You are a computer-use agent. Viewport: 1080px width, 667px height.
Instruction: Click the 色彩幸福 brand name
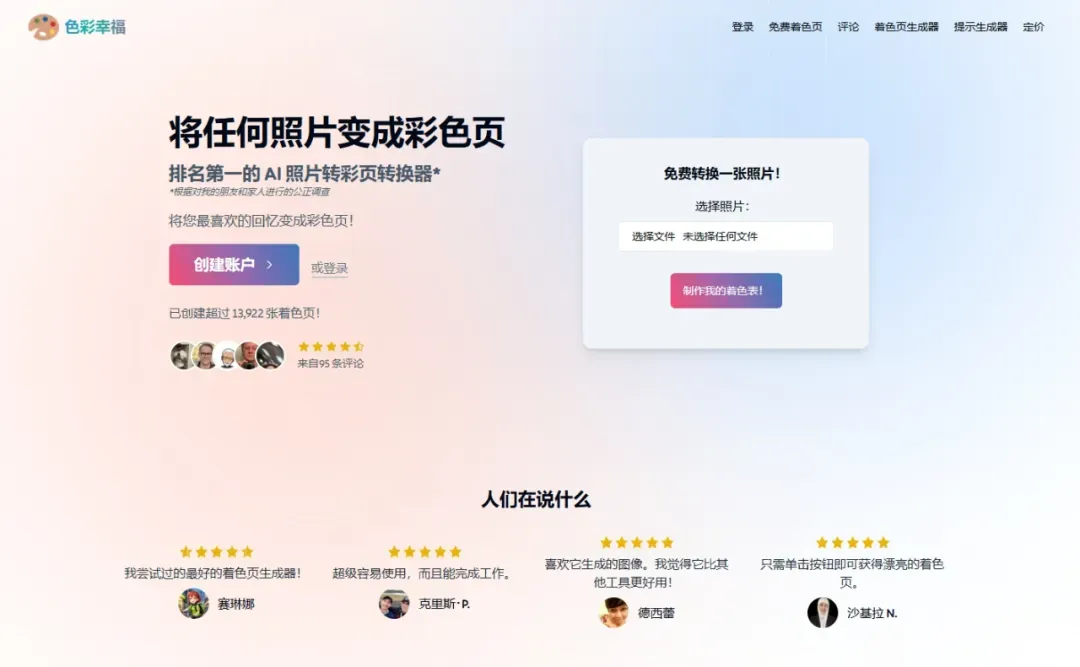(x=95, y=27)
